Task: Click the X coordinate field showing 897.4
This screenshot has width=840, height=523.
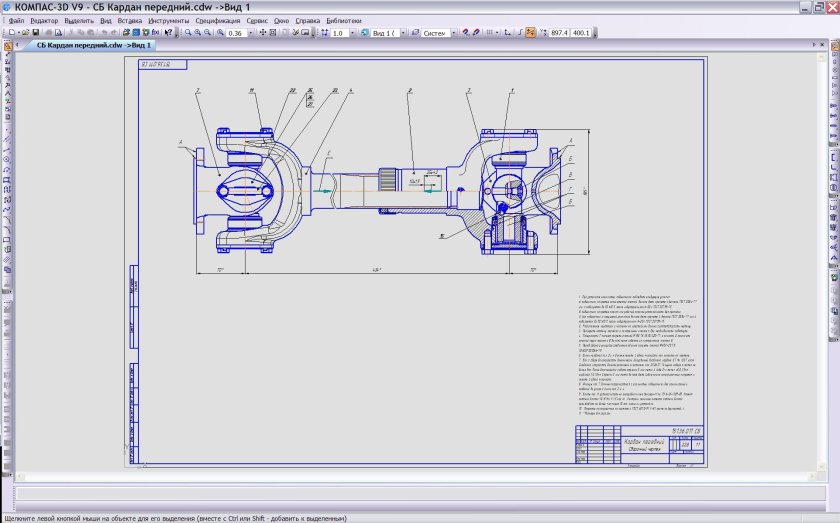Action: pyautogui.click(x=559, y=33)
